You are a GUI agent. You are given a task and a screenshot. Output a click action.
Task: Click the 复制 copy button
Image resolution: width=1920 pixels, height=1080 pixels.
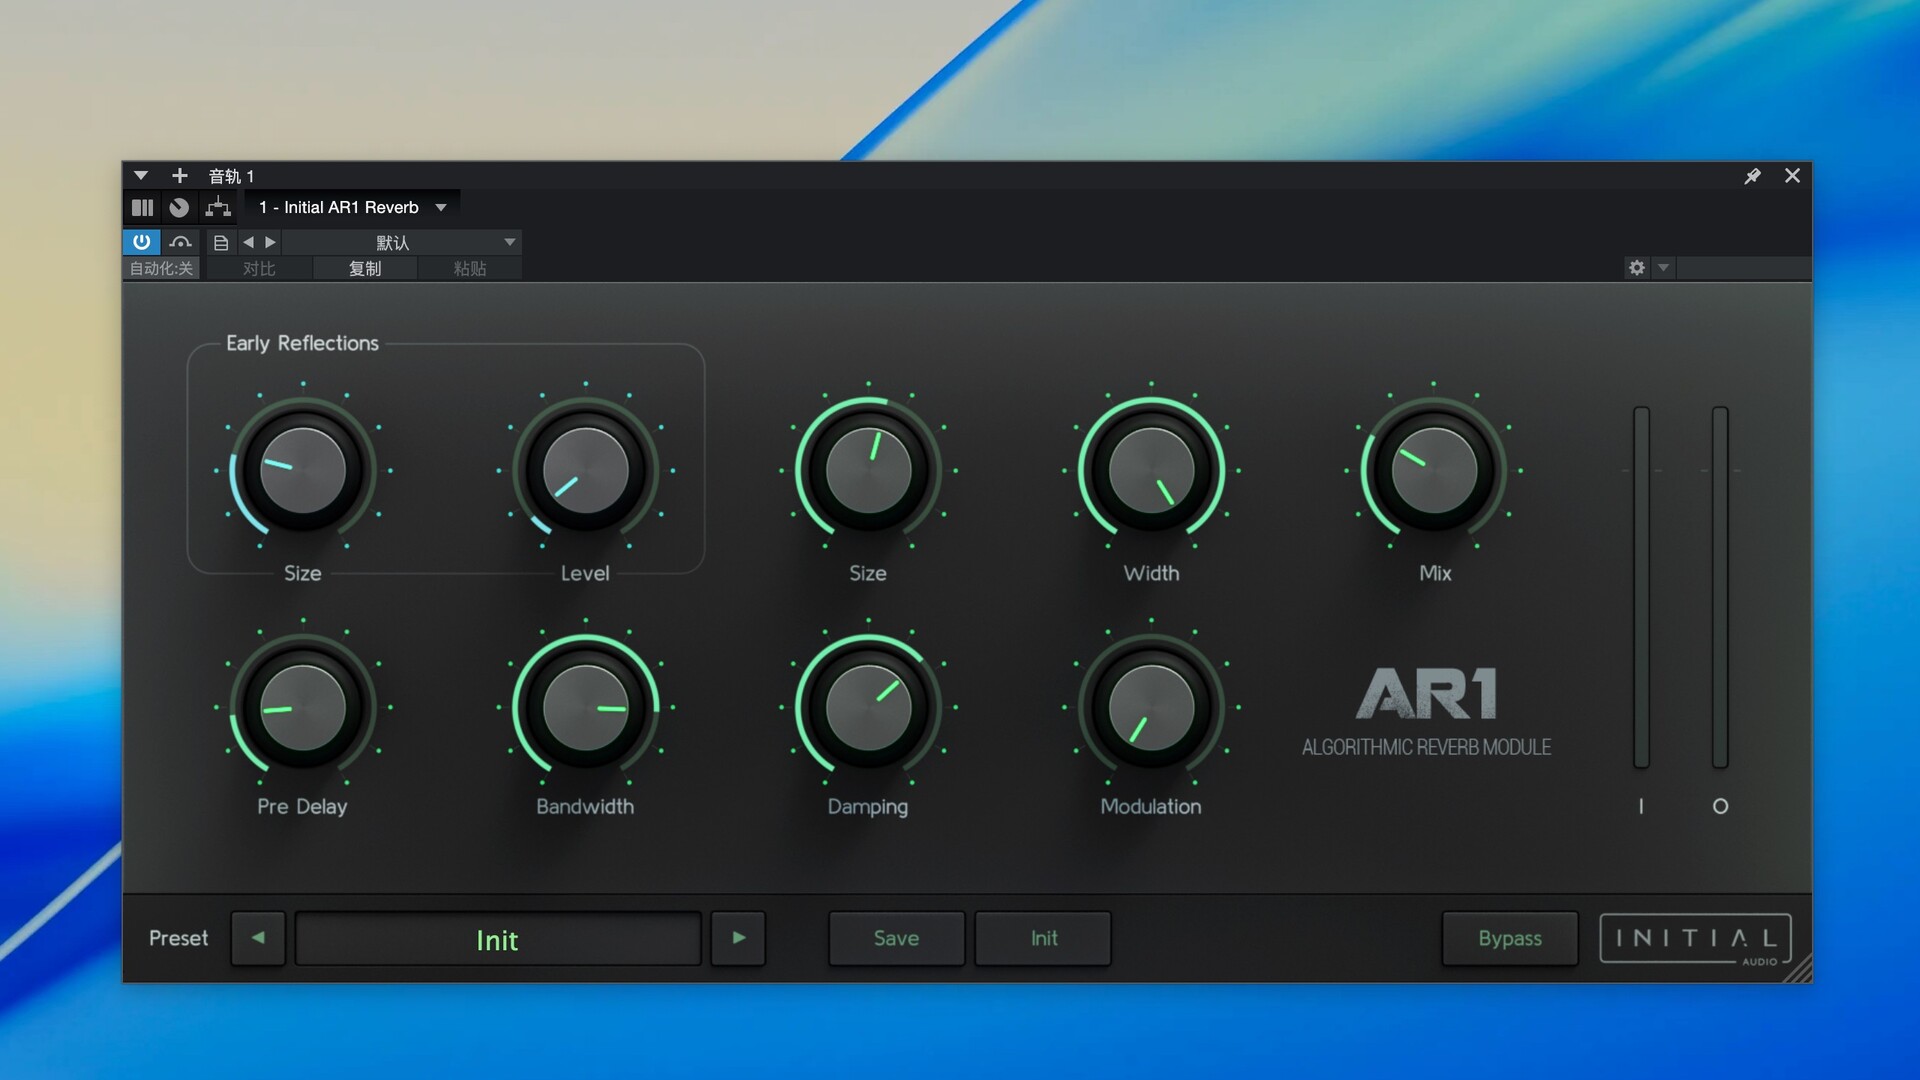365,268
